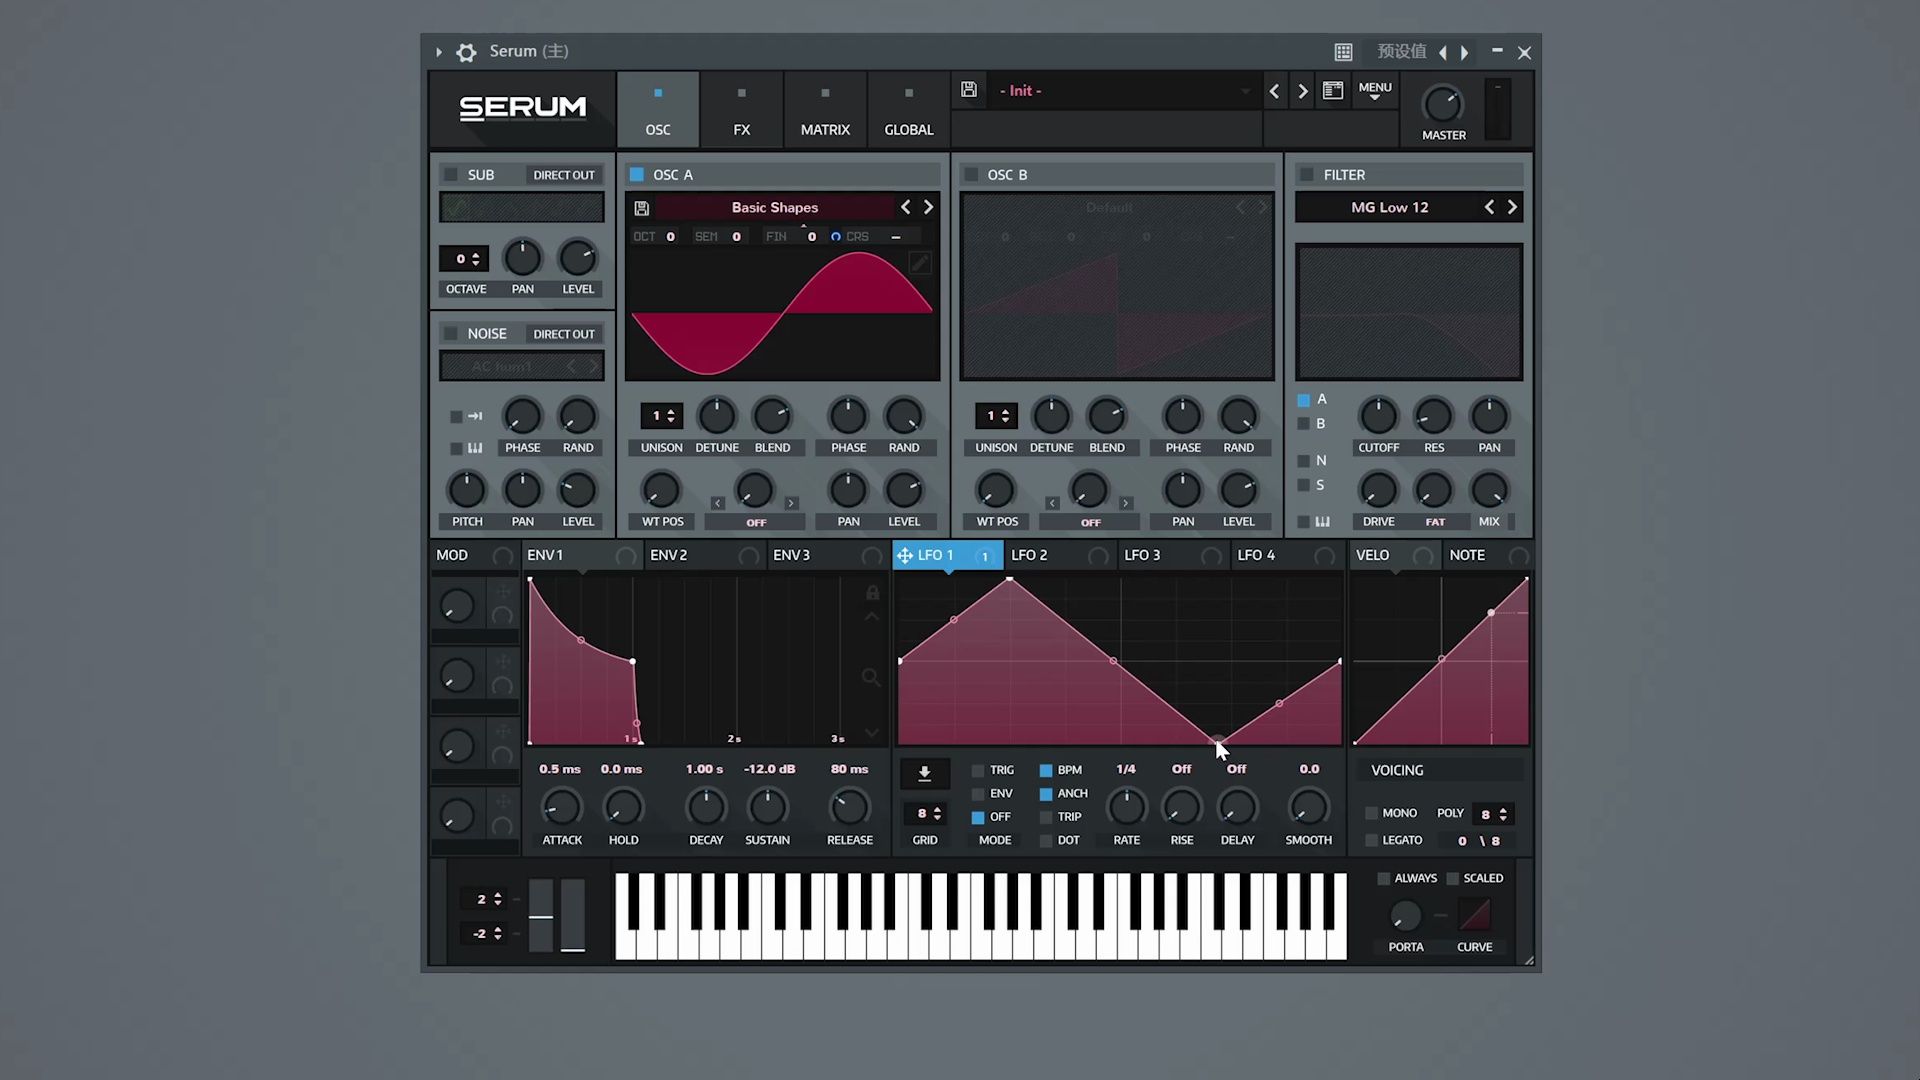Click the MASTER volume knob

(1442, 104)
